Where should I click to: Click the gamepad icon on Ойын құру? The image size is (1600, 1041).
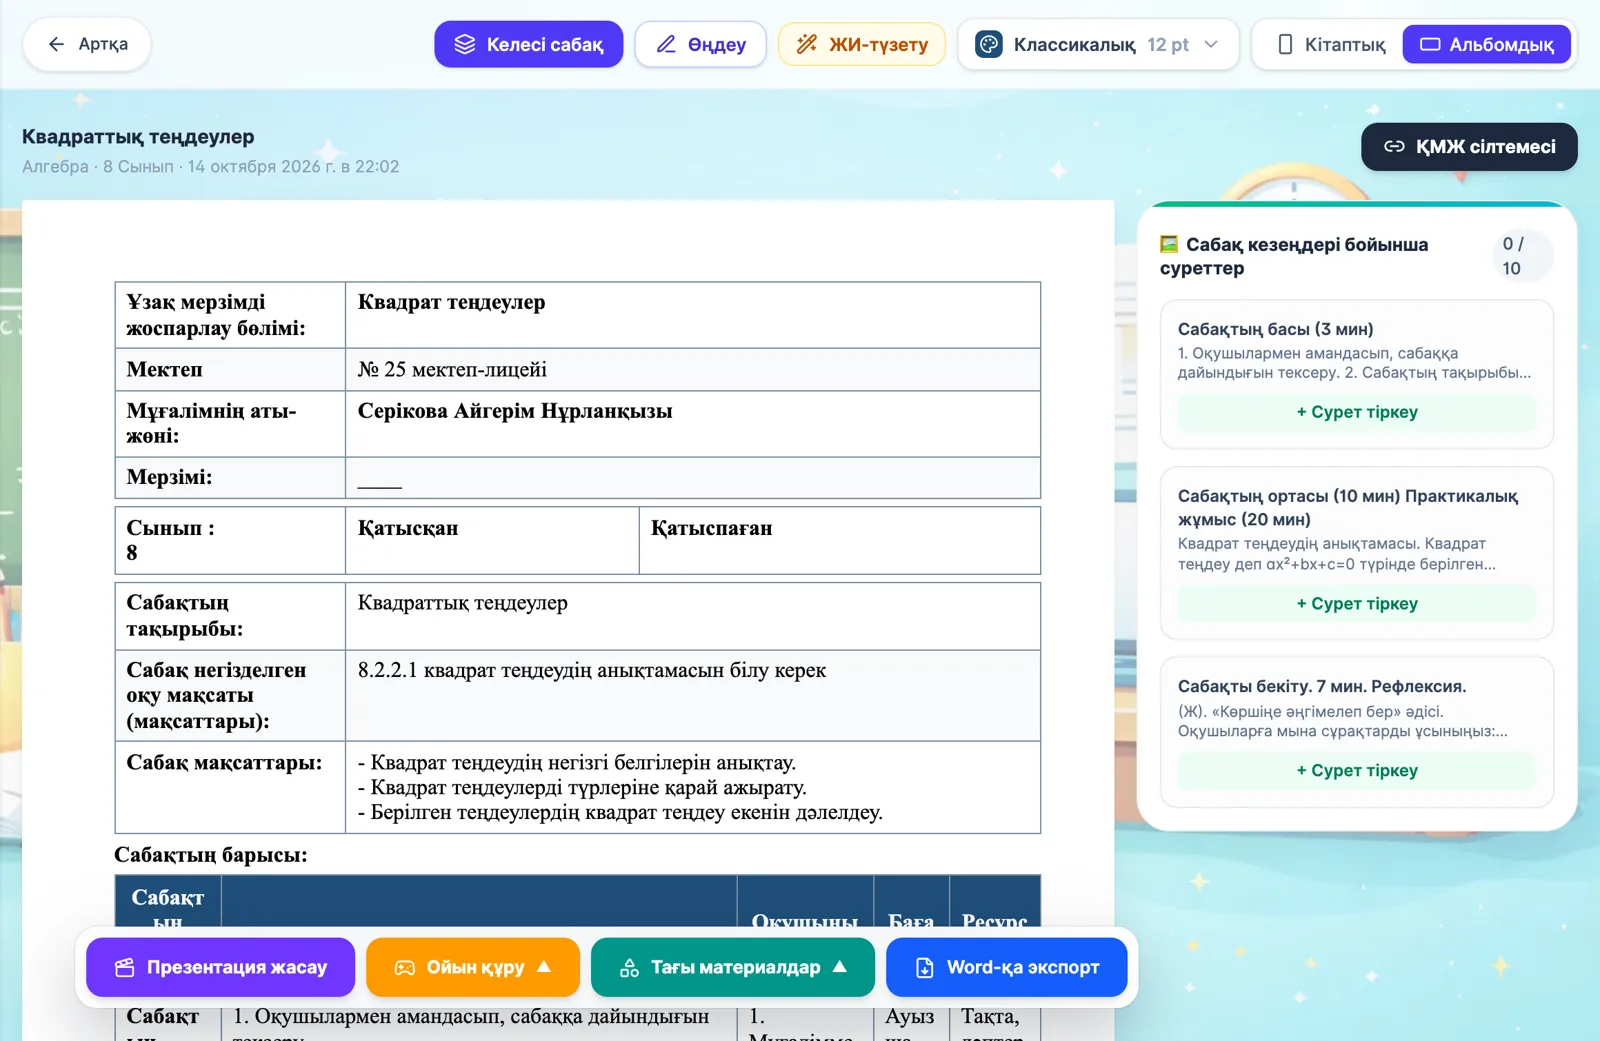point(405,967)
